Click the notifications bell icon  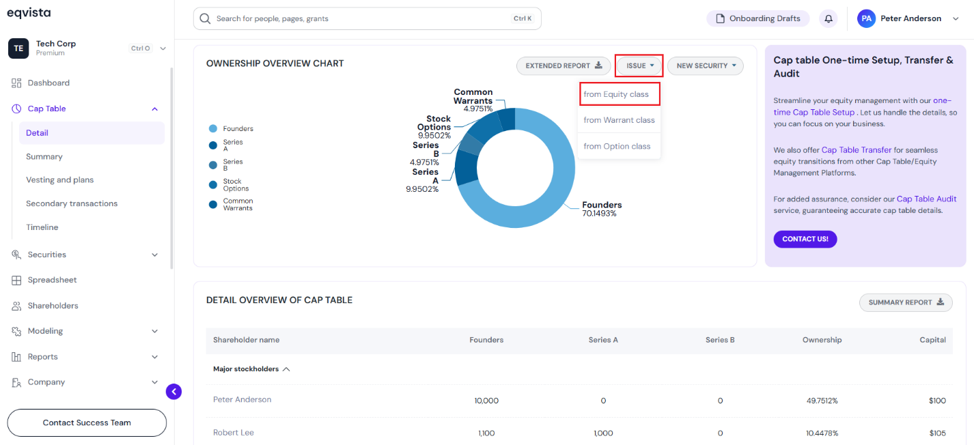coord(828,19)
